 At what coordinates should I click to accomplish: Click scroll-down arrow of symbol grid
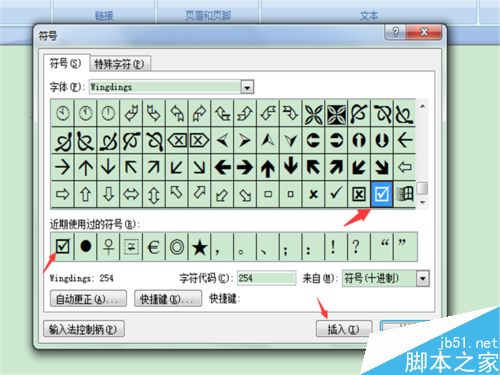coord(423,202)
